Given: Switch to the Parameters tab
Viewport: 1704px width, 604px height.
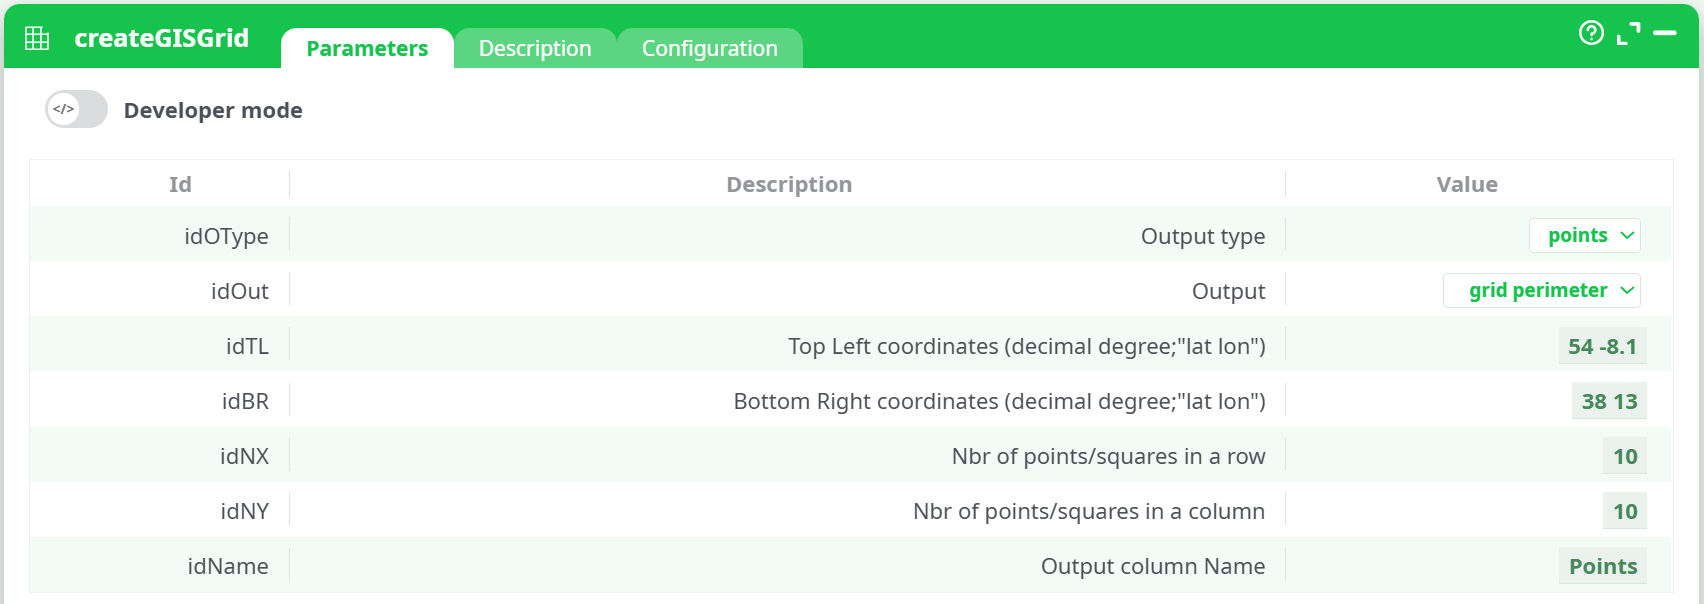Looking at the screenshot, I should pyautogui.click(x=367, y=49).
